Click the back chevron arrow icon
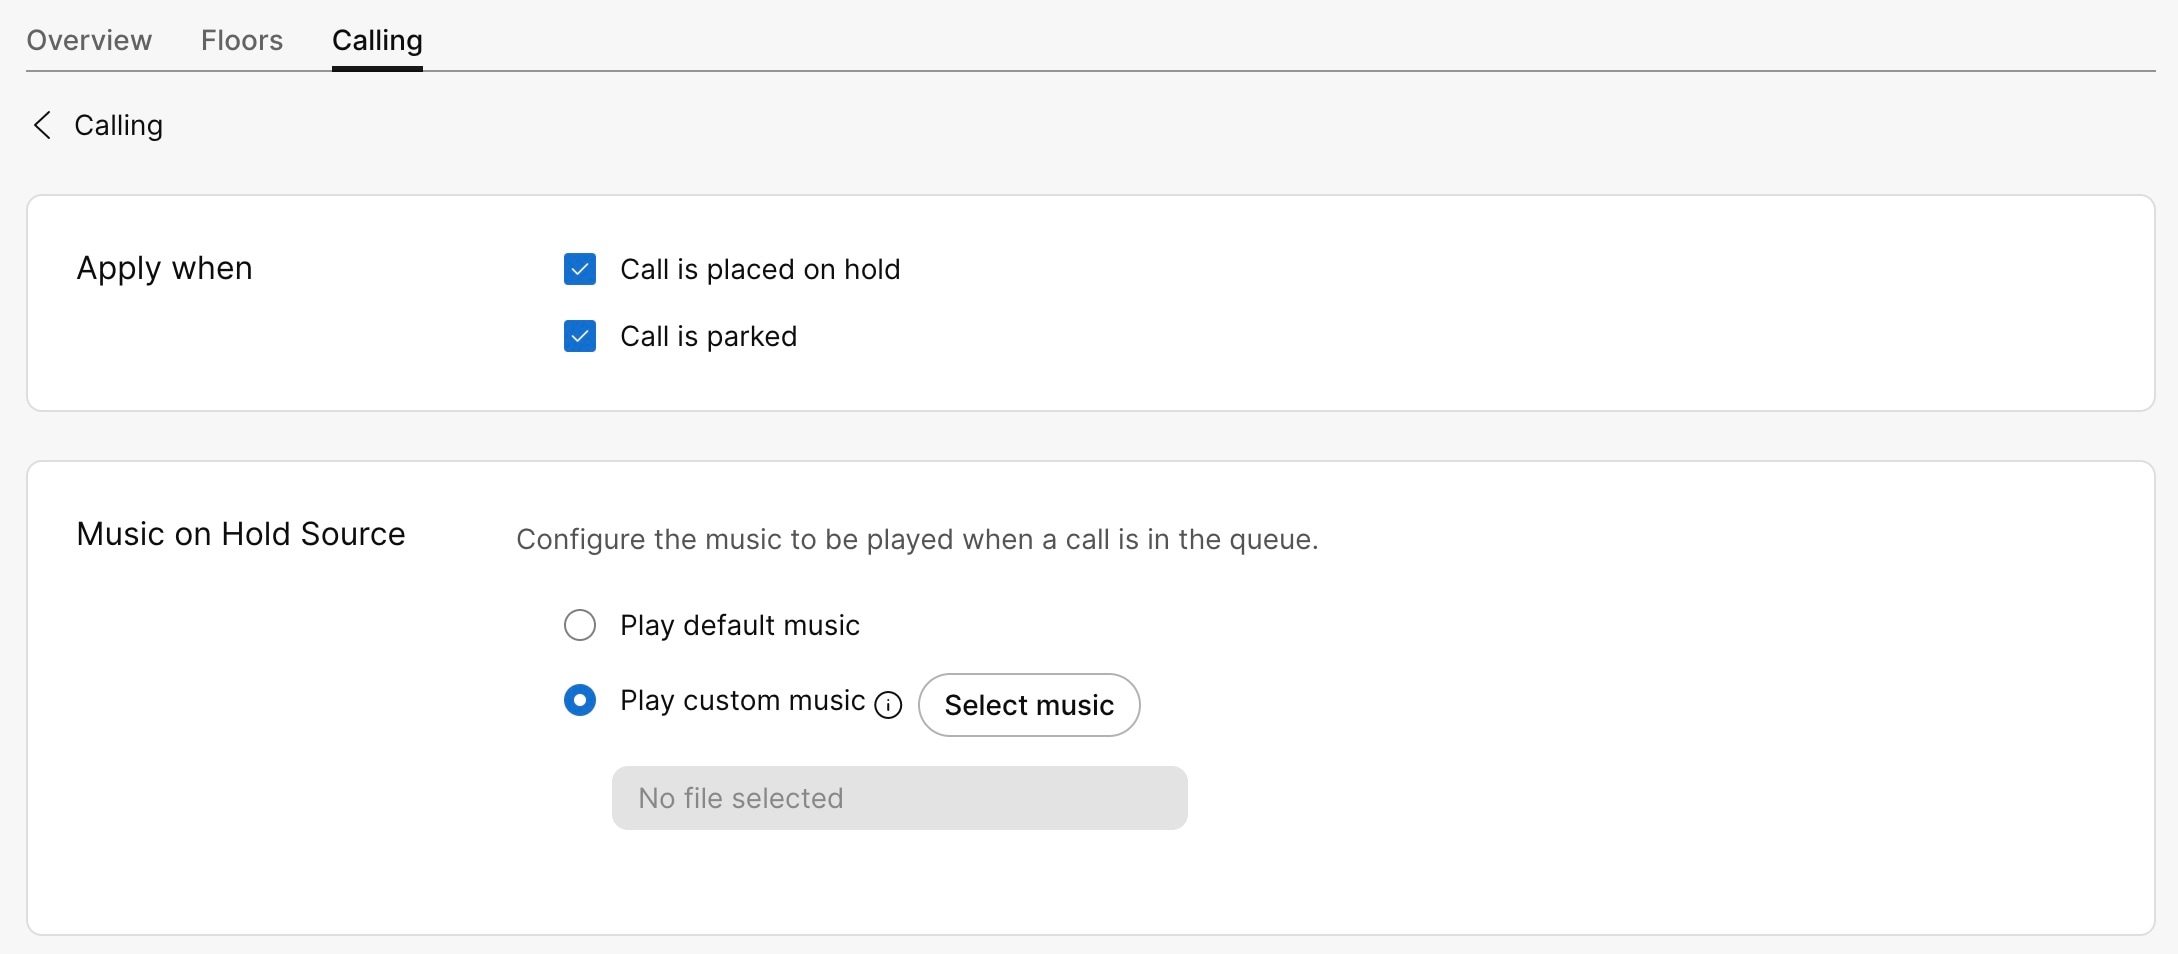Image resolution: width=2178 pixels, height=954 pixels. click(42, 125)
